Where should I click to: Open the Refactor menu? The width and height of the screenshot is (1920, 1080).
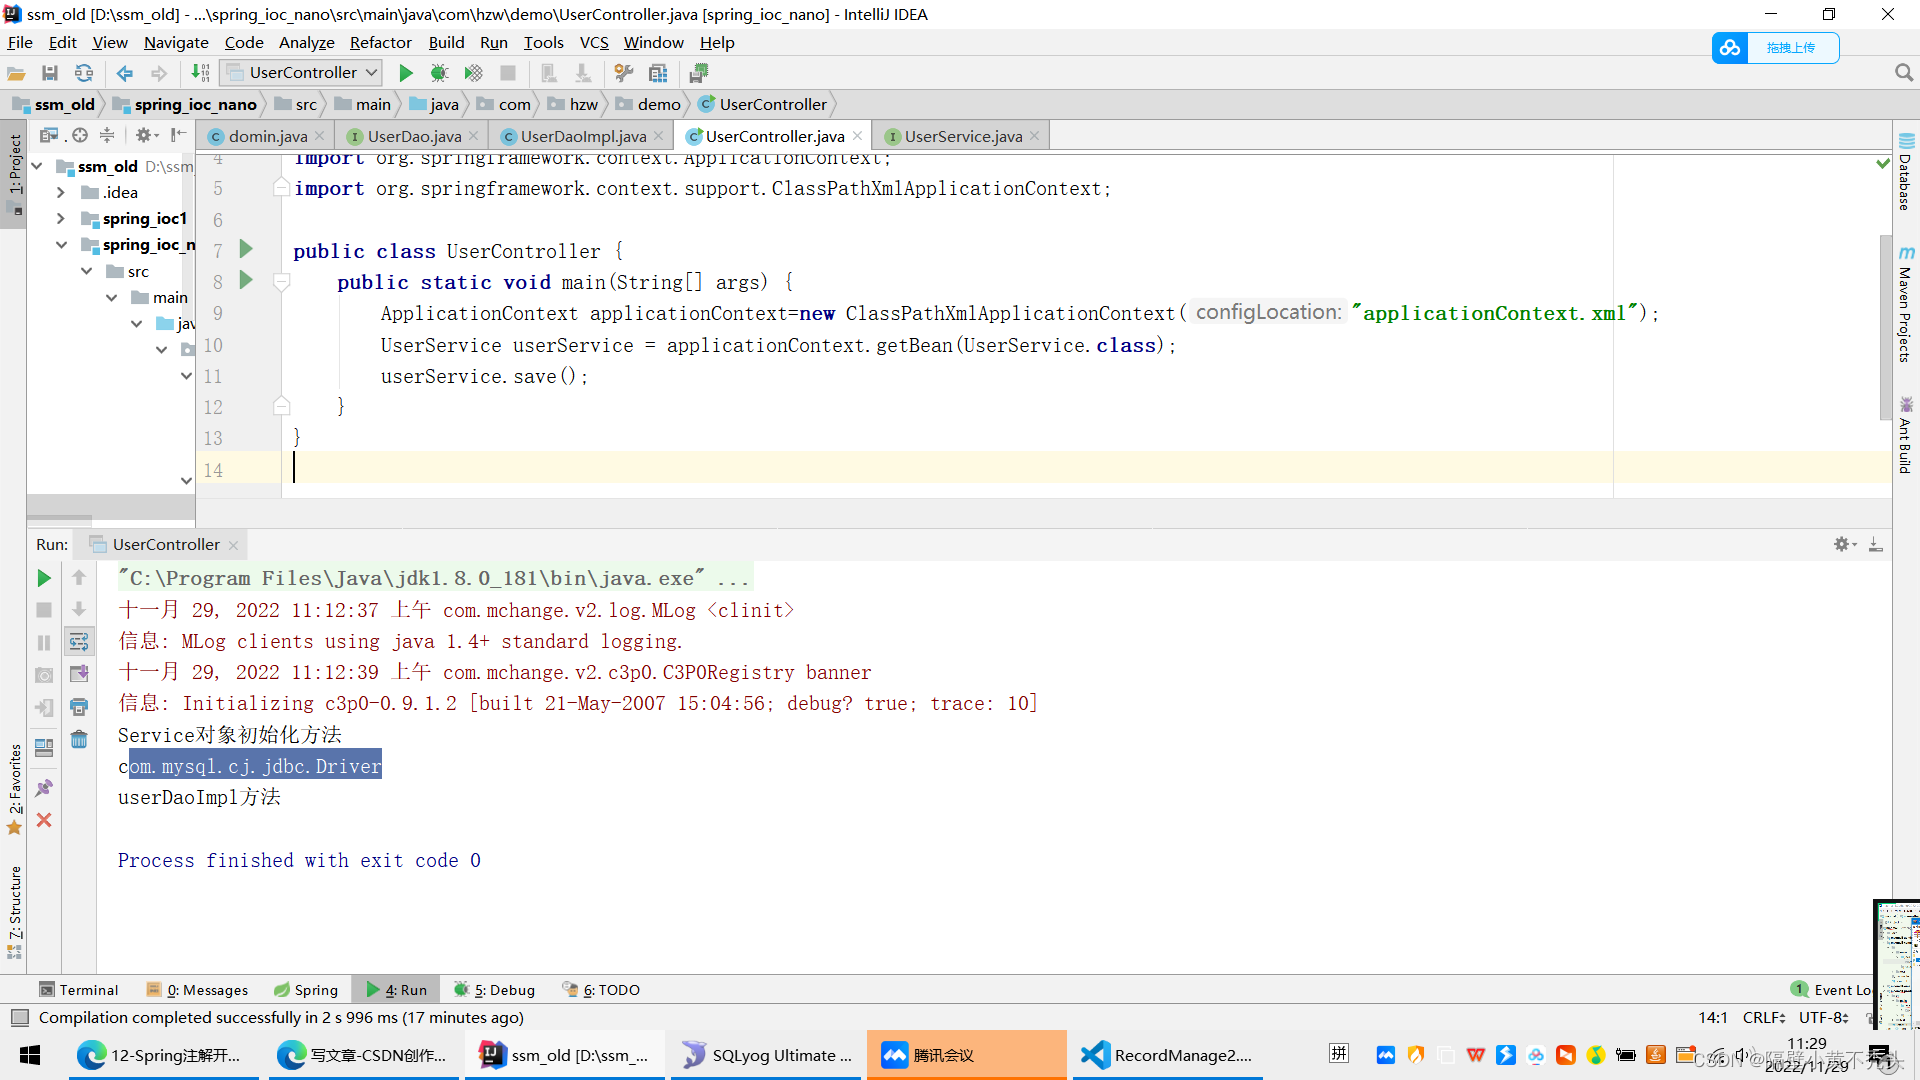coord(380,42)
